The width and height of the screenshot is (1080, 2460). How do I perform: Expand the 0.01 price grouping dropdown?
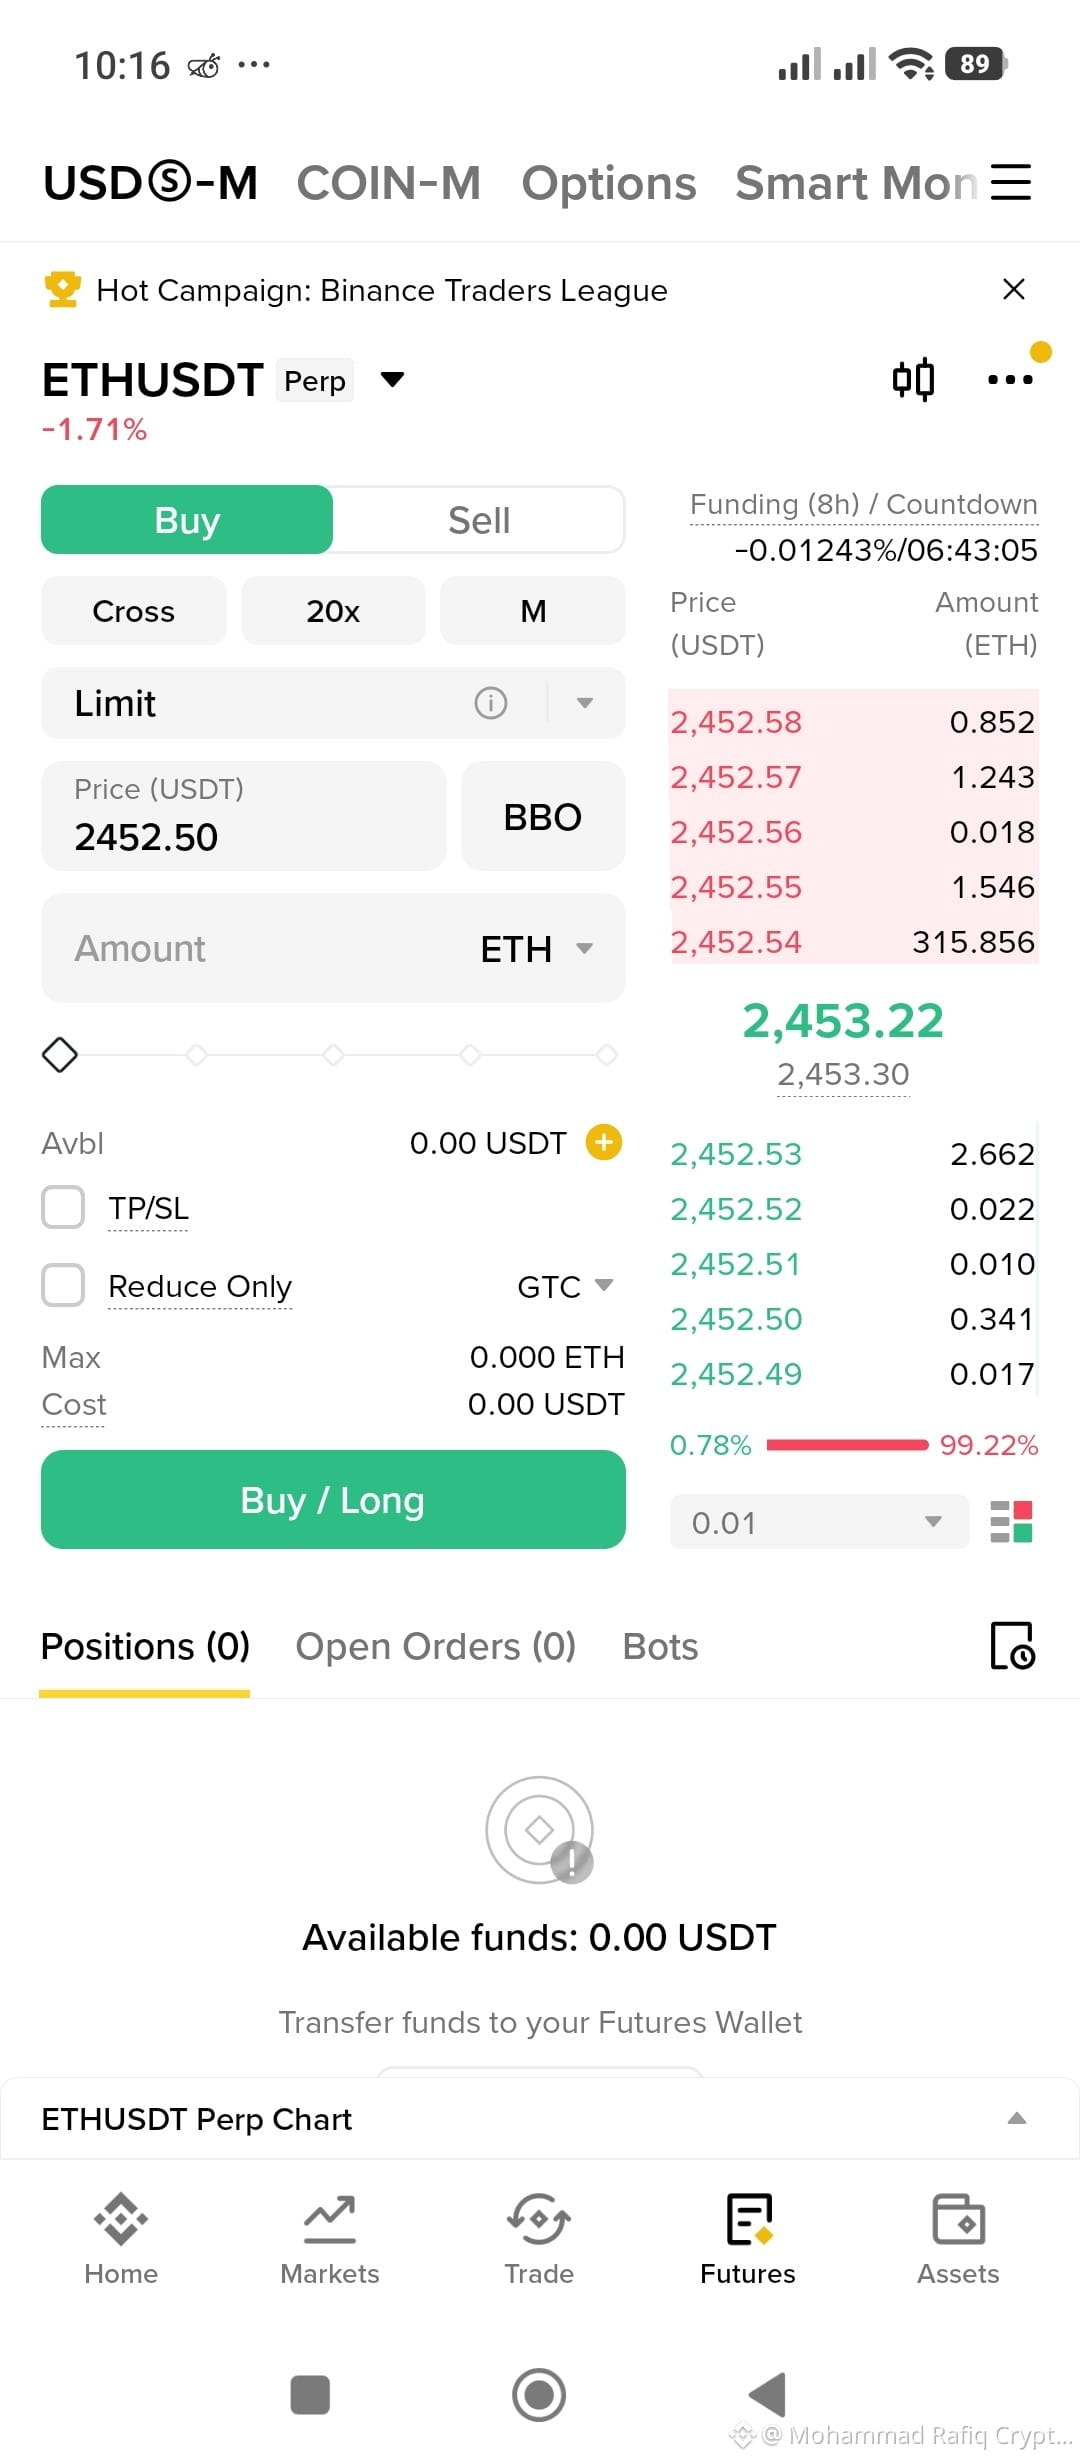tap(819, 1522)
